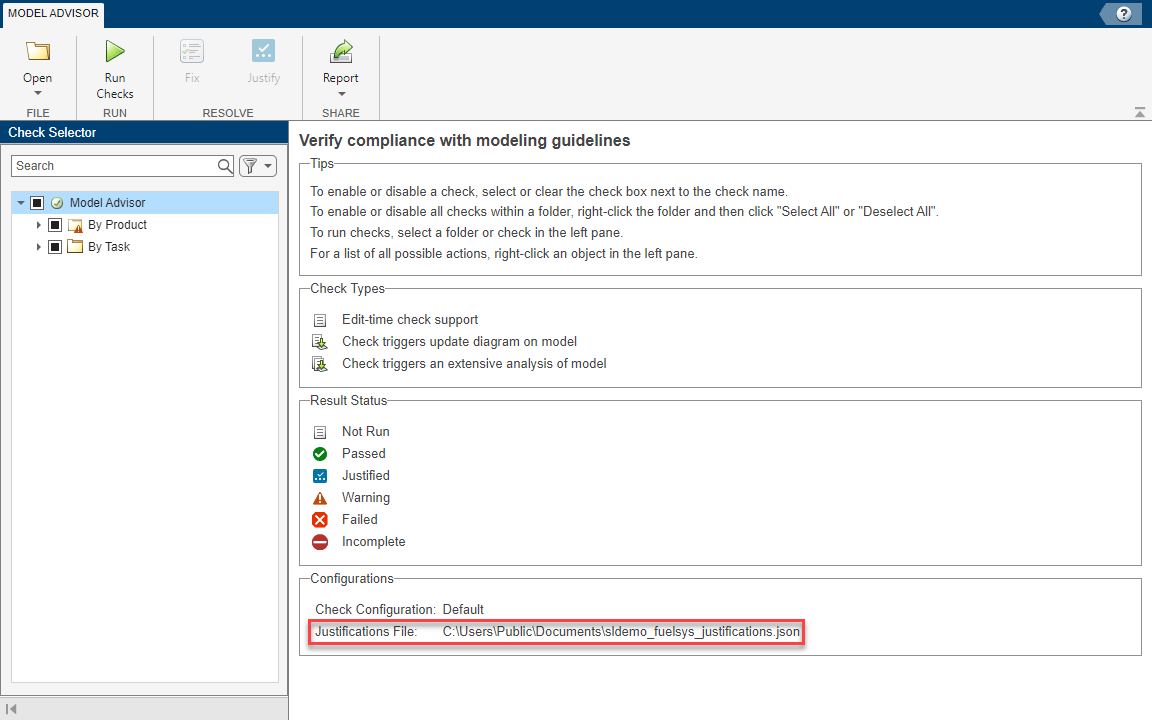Open the help question mark icon
Screen dimensions: 1152x720
point(1124,14)
